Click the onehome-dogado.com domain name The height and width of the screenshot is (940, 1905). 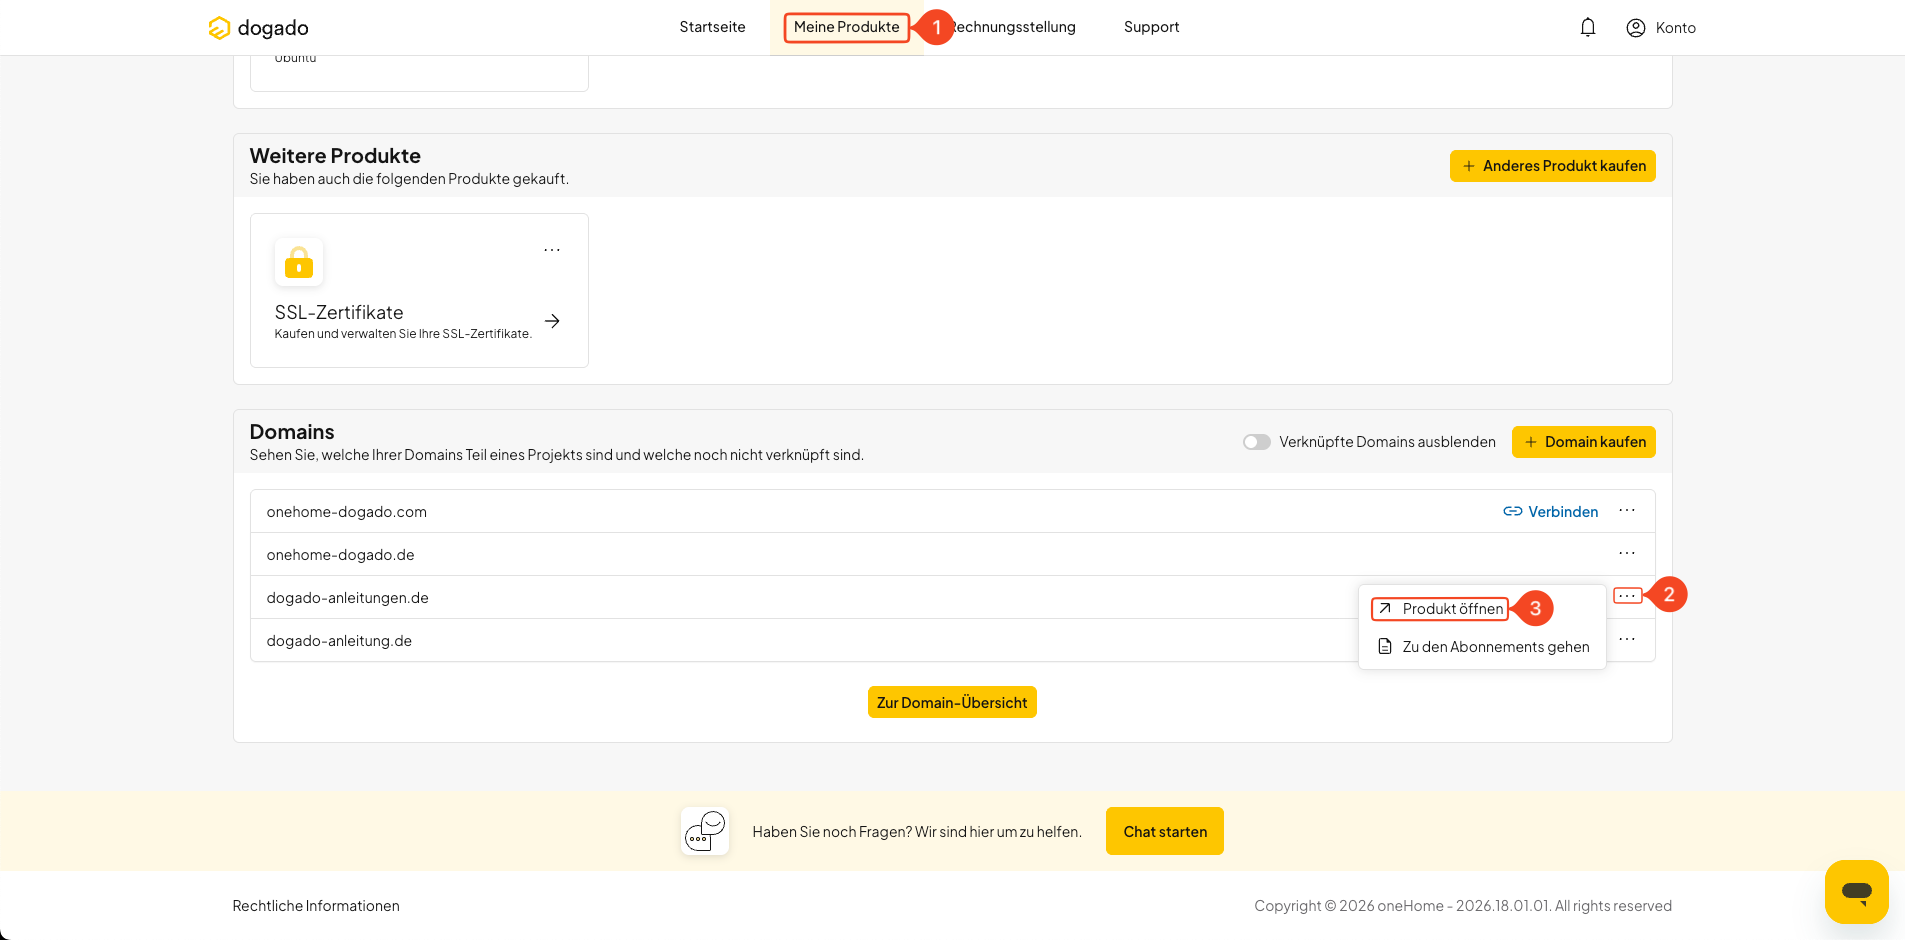[x=347, y=512]
